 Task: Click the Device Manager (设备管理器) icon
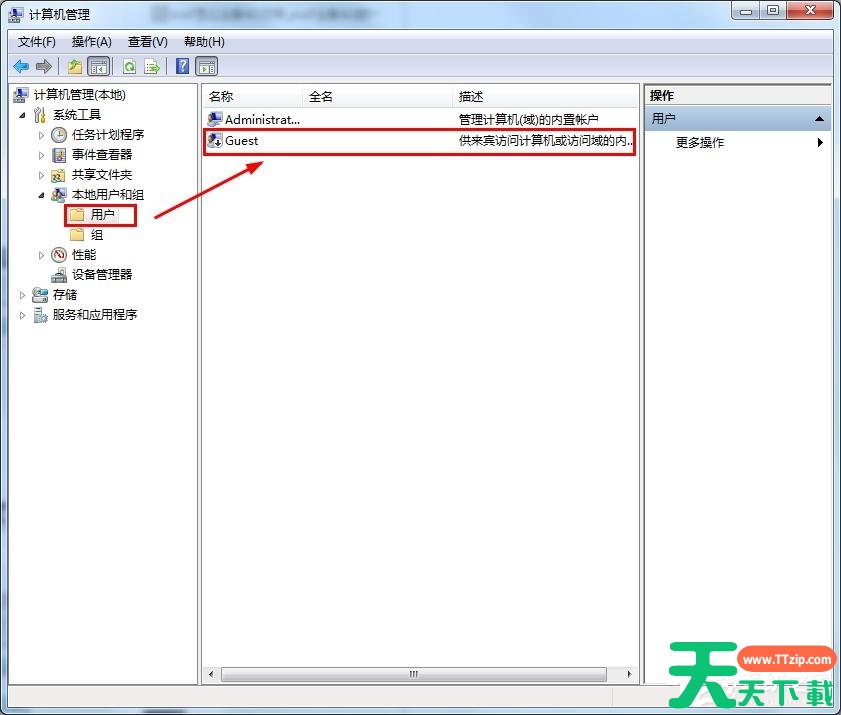(59, 275)
